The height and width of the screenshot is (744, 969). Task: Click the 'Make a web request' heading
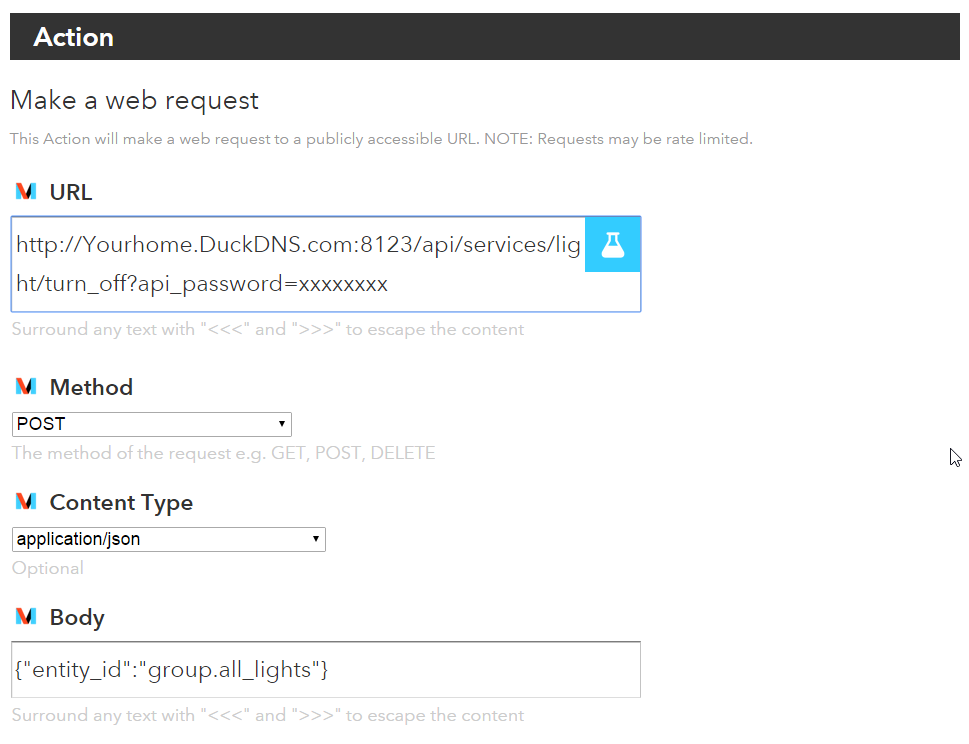click(x=134, y=101)
